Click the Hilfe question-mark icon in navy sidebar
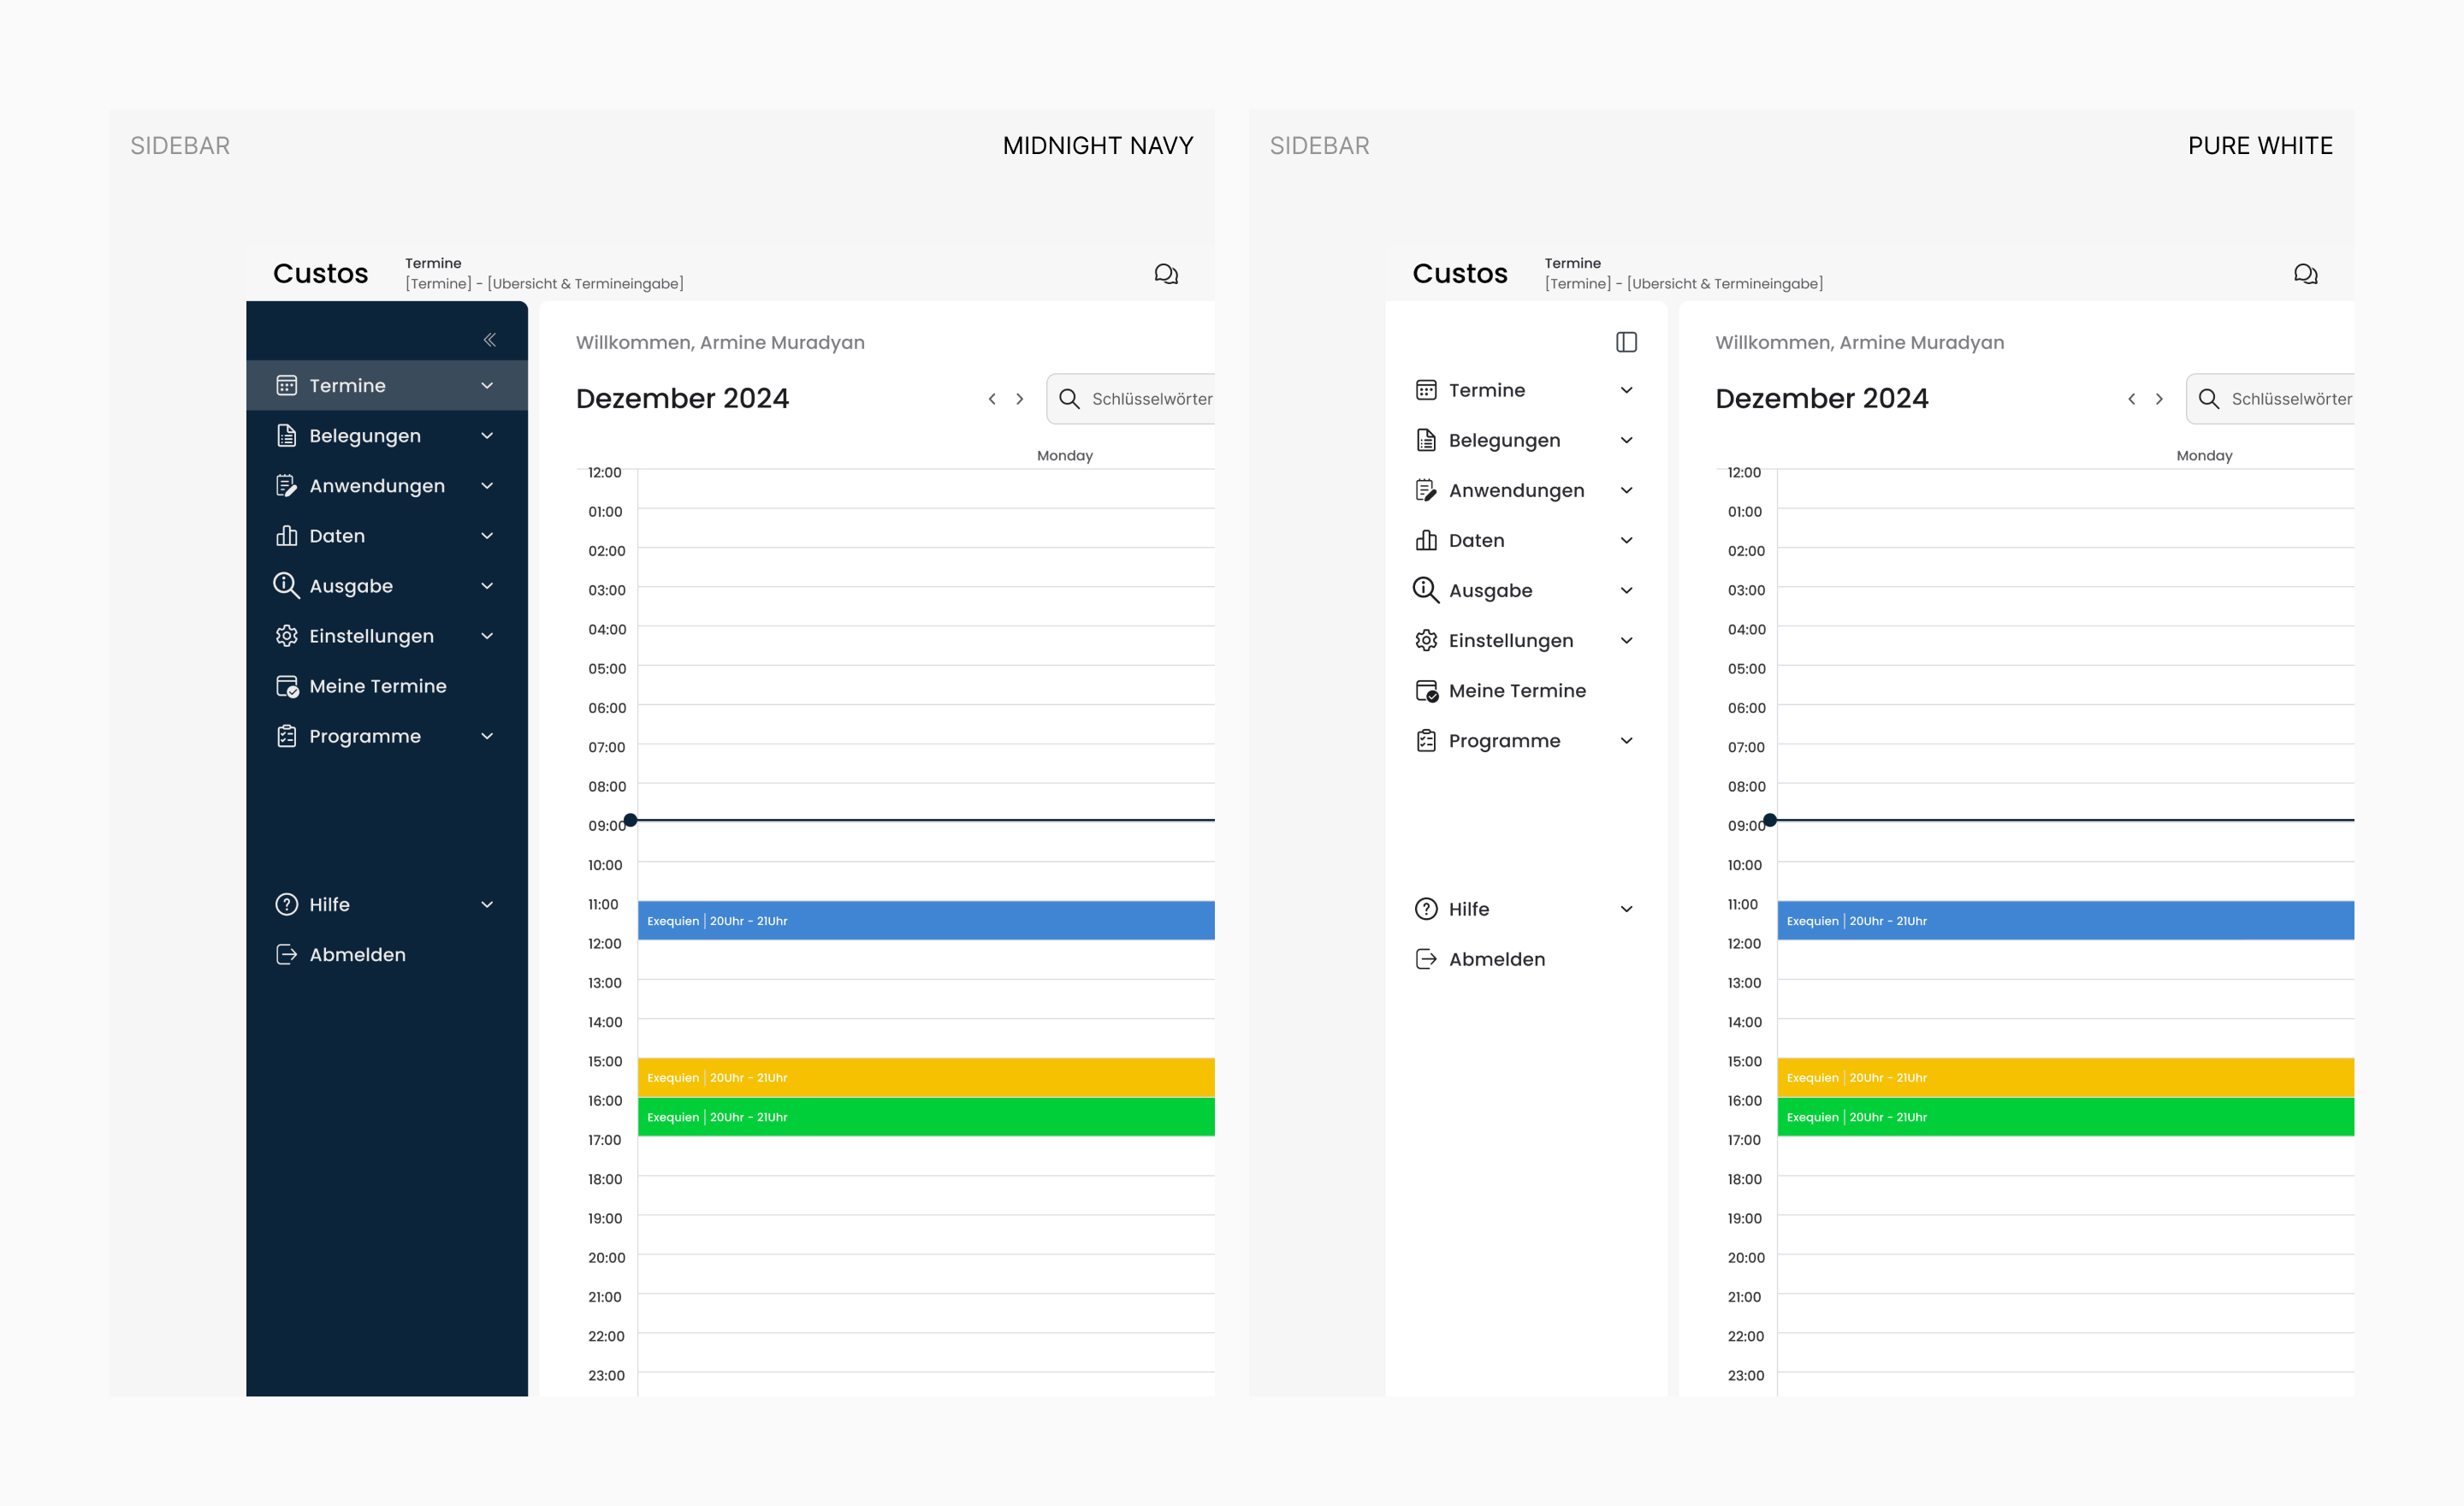 tap(287, 905)
